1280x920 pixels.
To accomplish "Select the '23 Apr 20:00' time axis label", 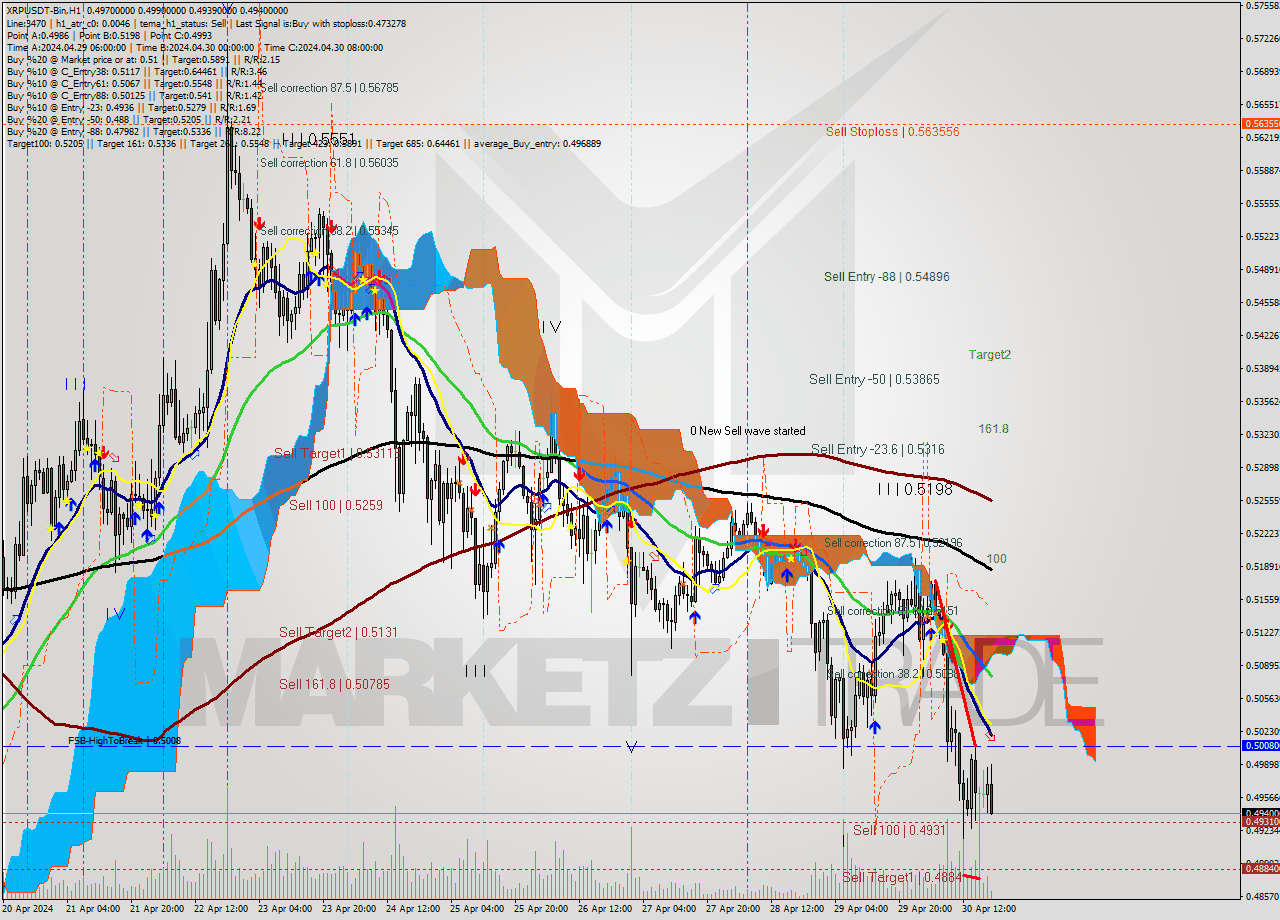I will click(348, 908).
